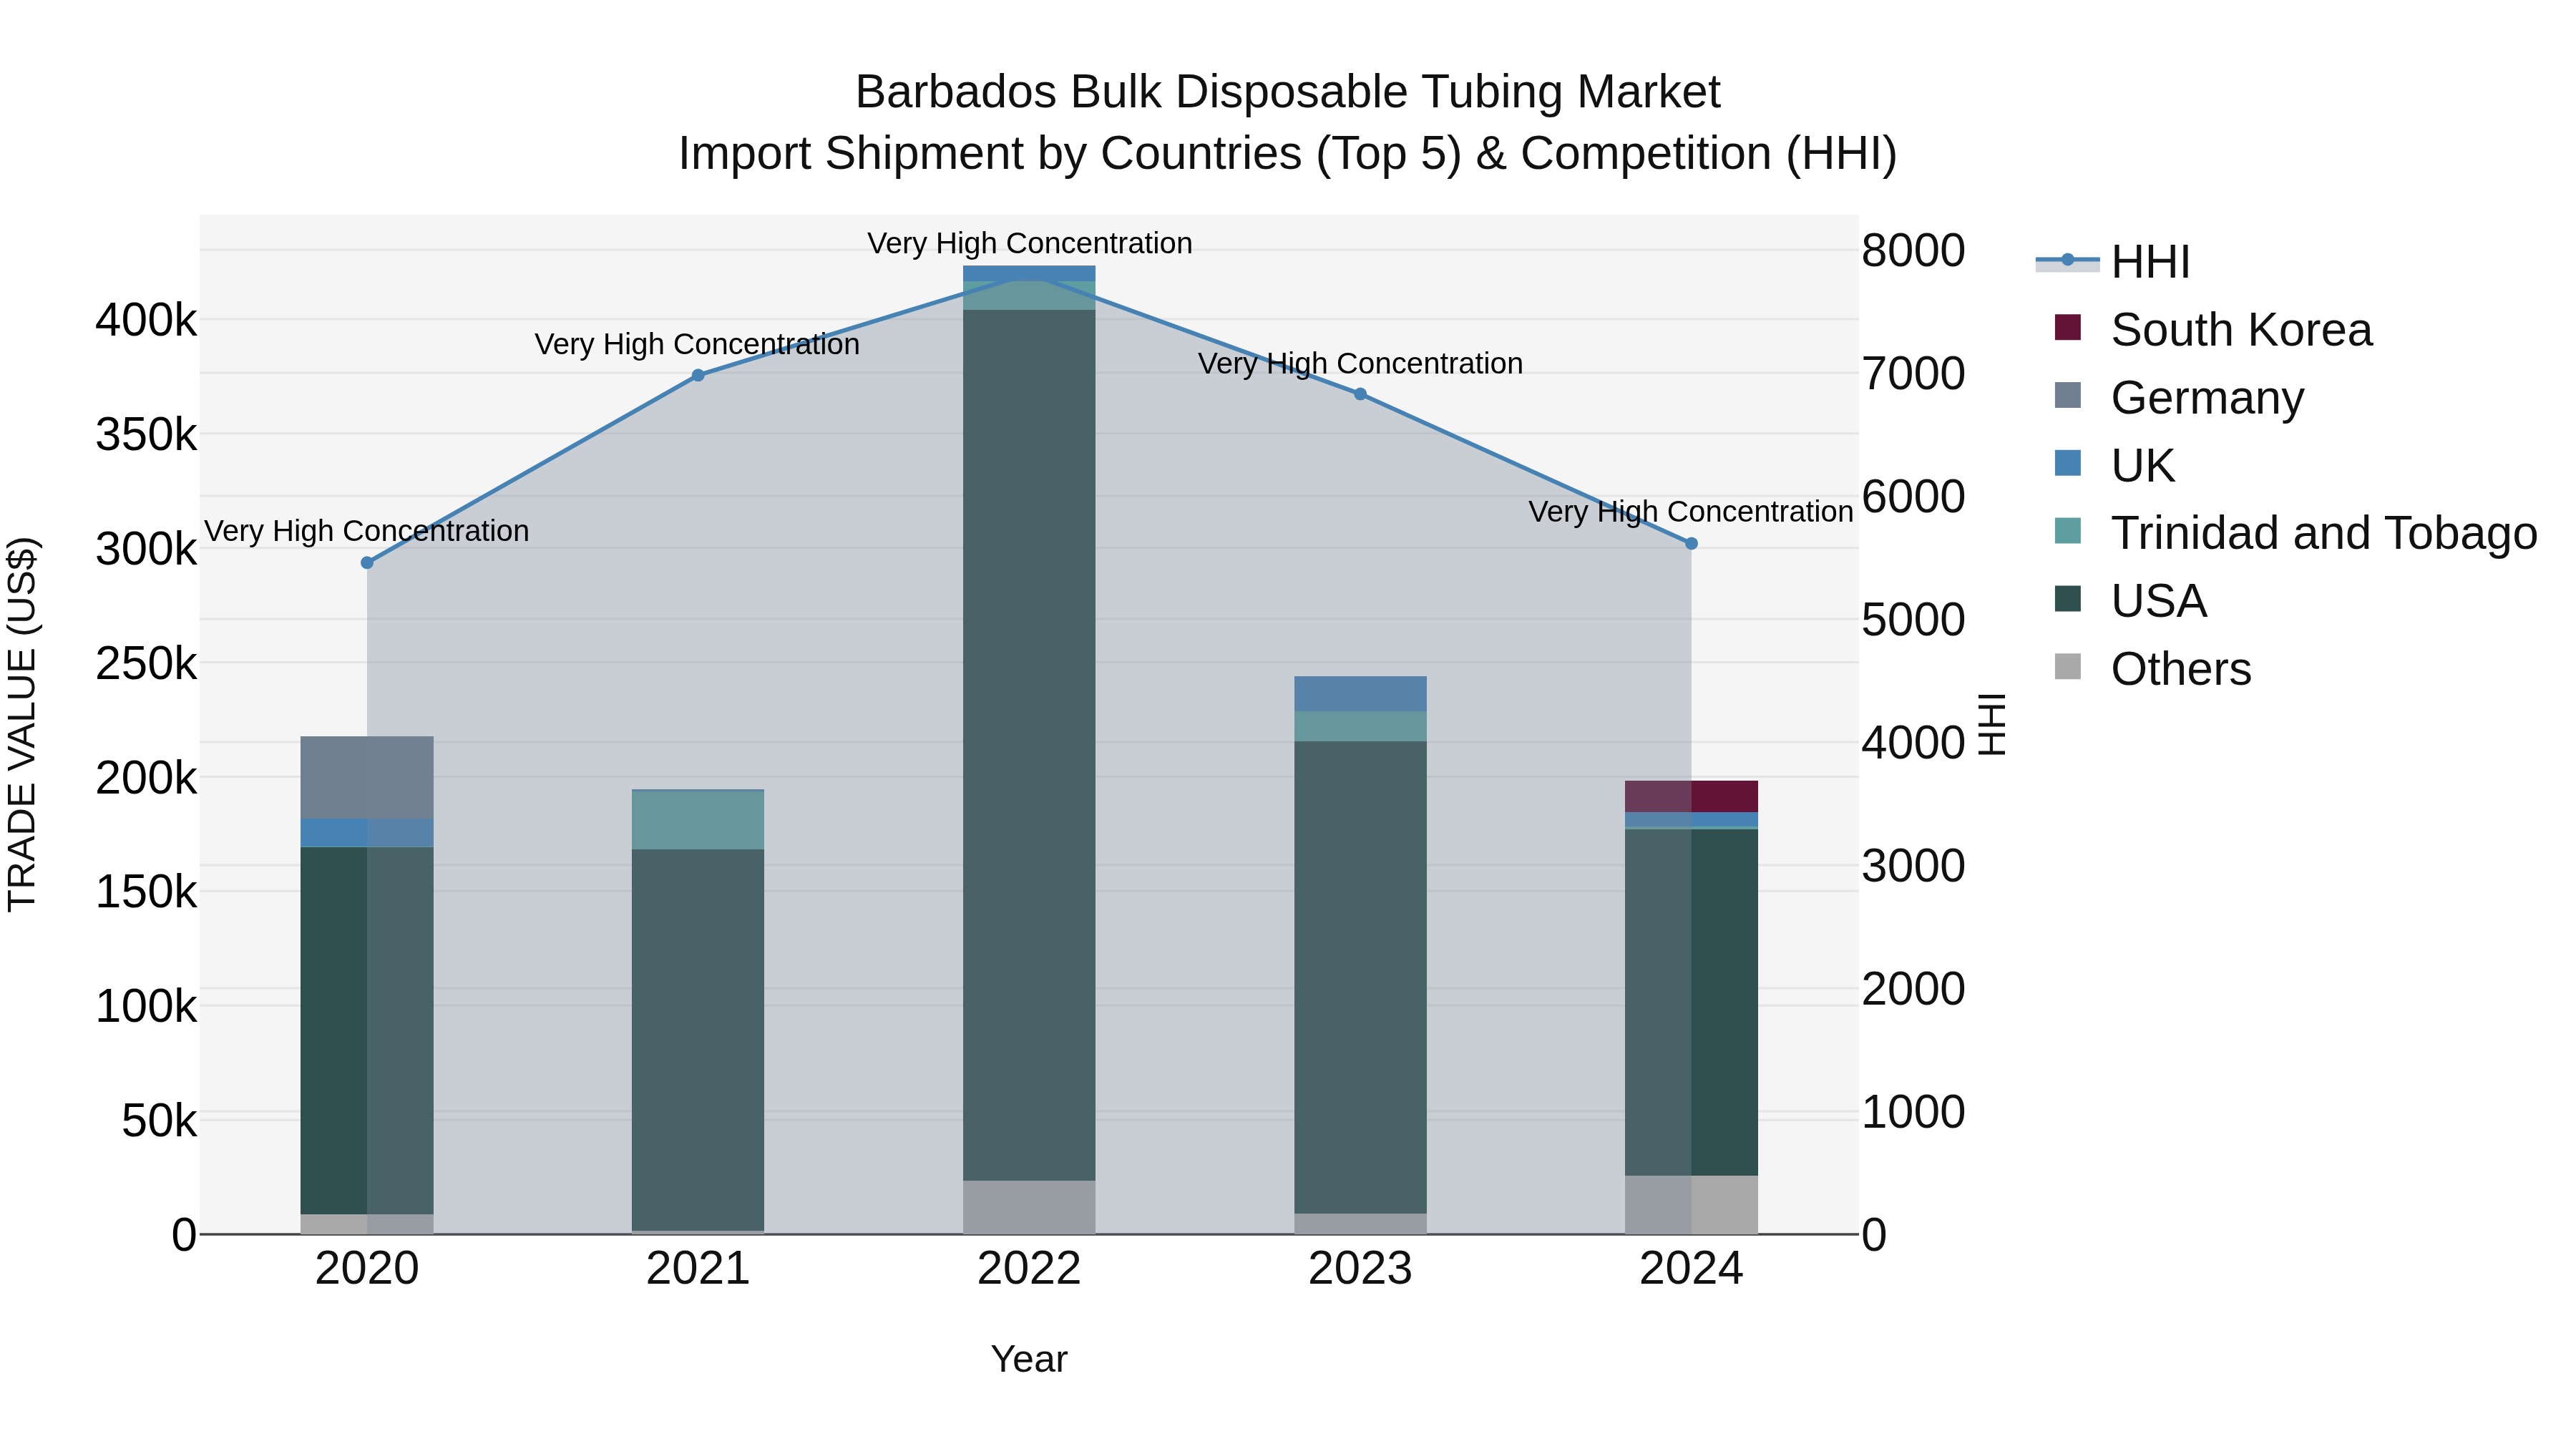Click the 2020 UK bar segment

[367, 833]
